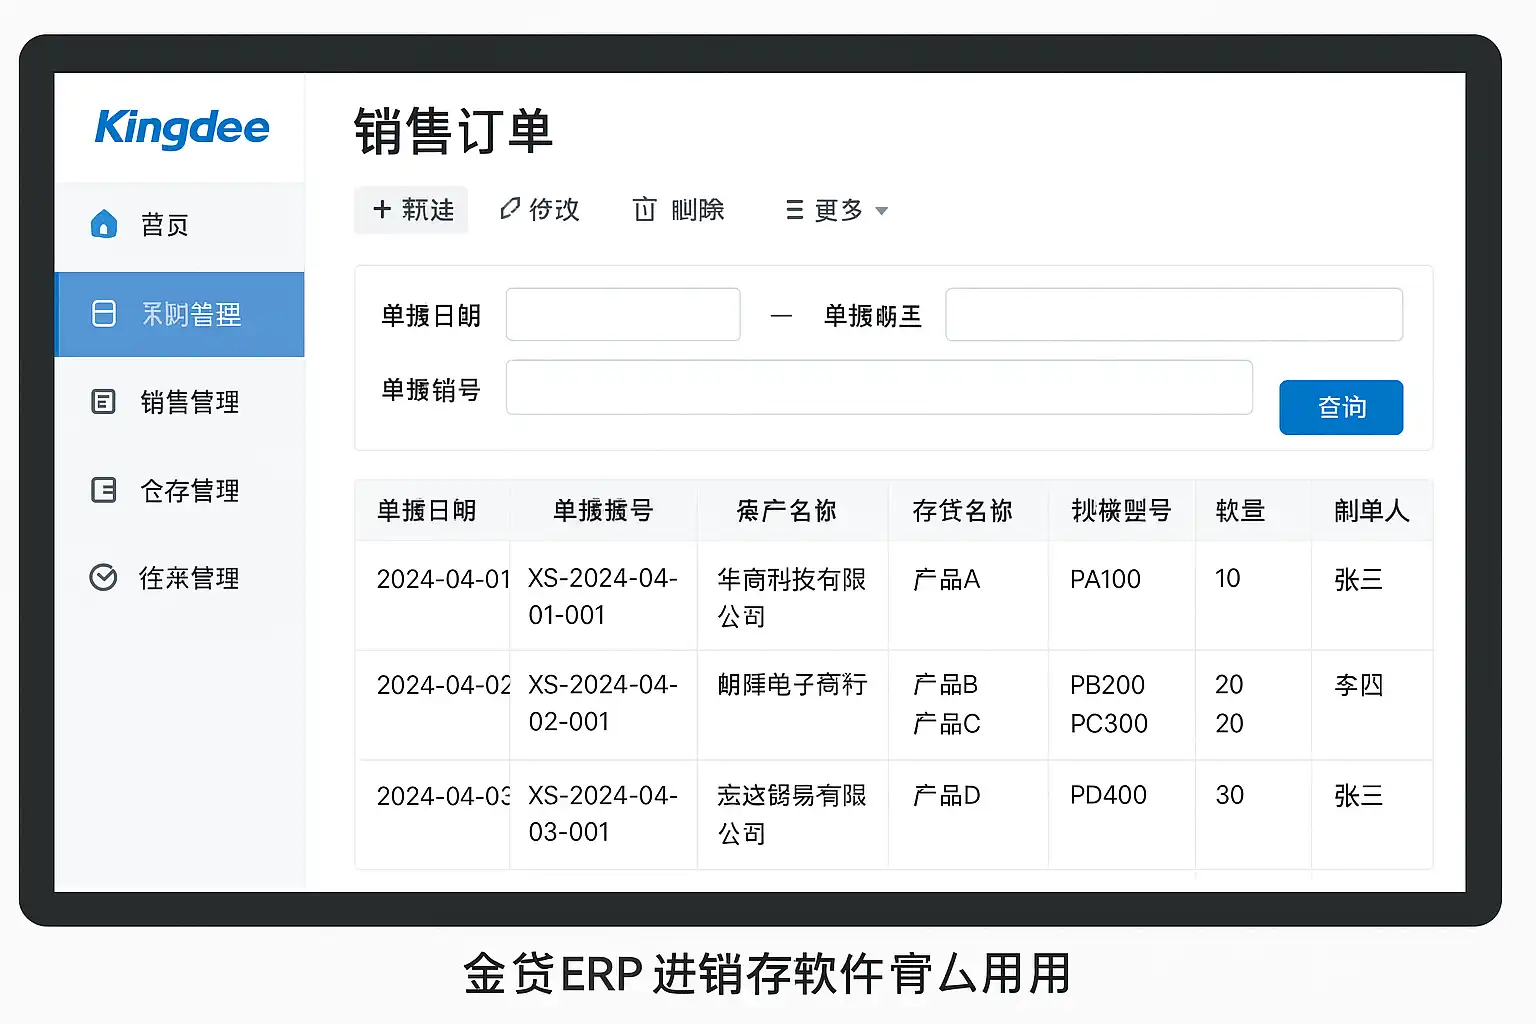Viewport: 1536px width, 1024px height.
Task: Select order number XS-2024-04-02-001
Action: [603, 703]
